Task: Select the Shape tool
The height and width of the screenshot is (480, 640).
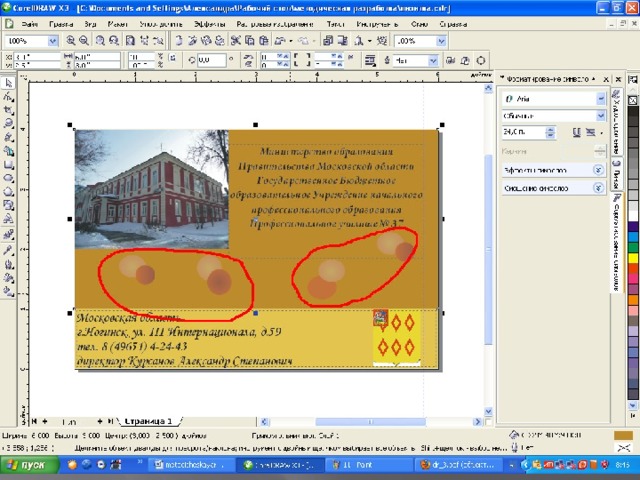Action: click(x=8, y=97)
